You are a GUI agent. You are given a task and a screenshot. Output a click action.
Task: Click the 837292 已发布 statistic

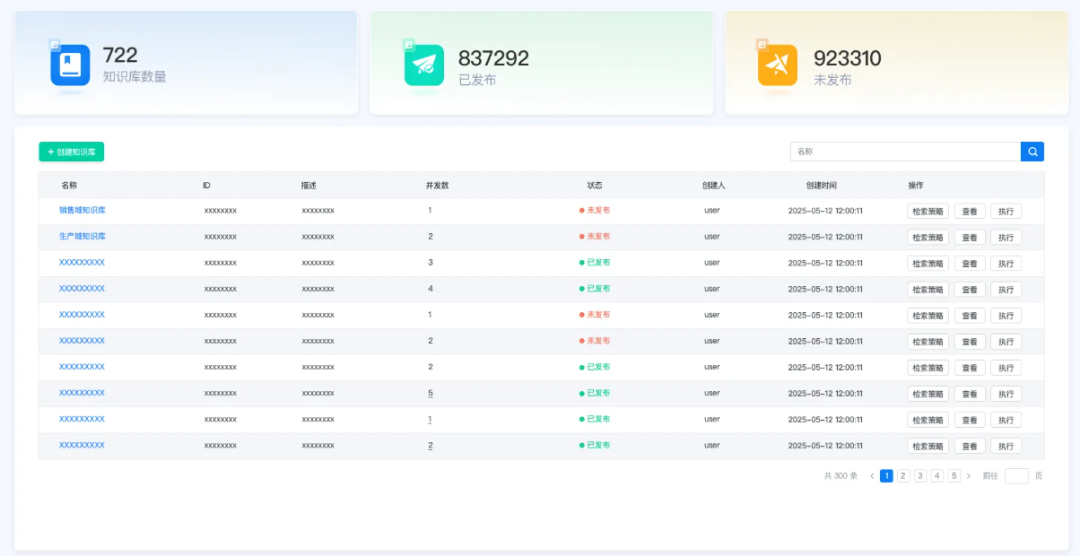coord(494,68)
